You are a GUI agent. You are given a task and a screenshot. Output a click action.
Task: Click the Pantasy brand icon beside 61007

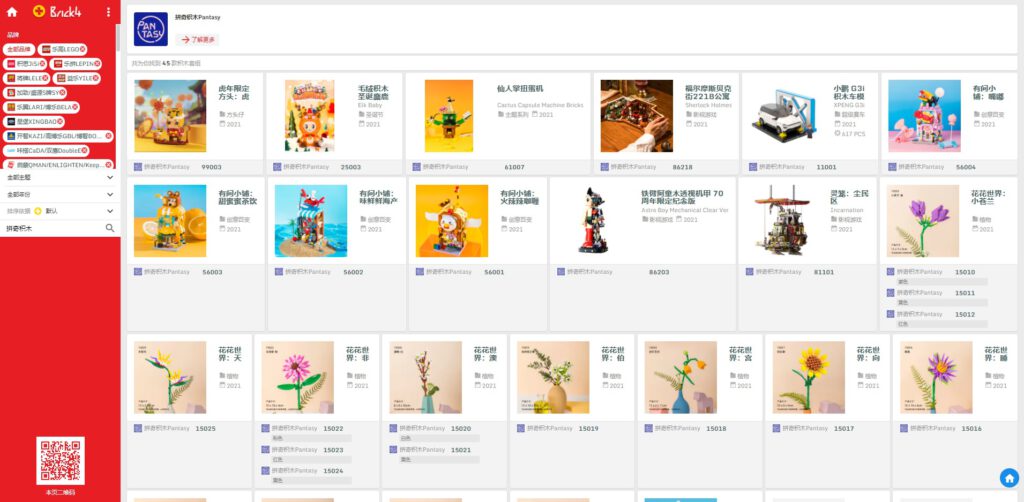417,167
